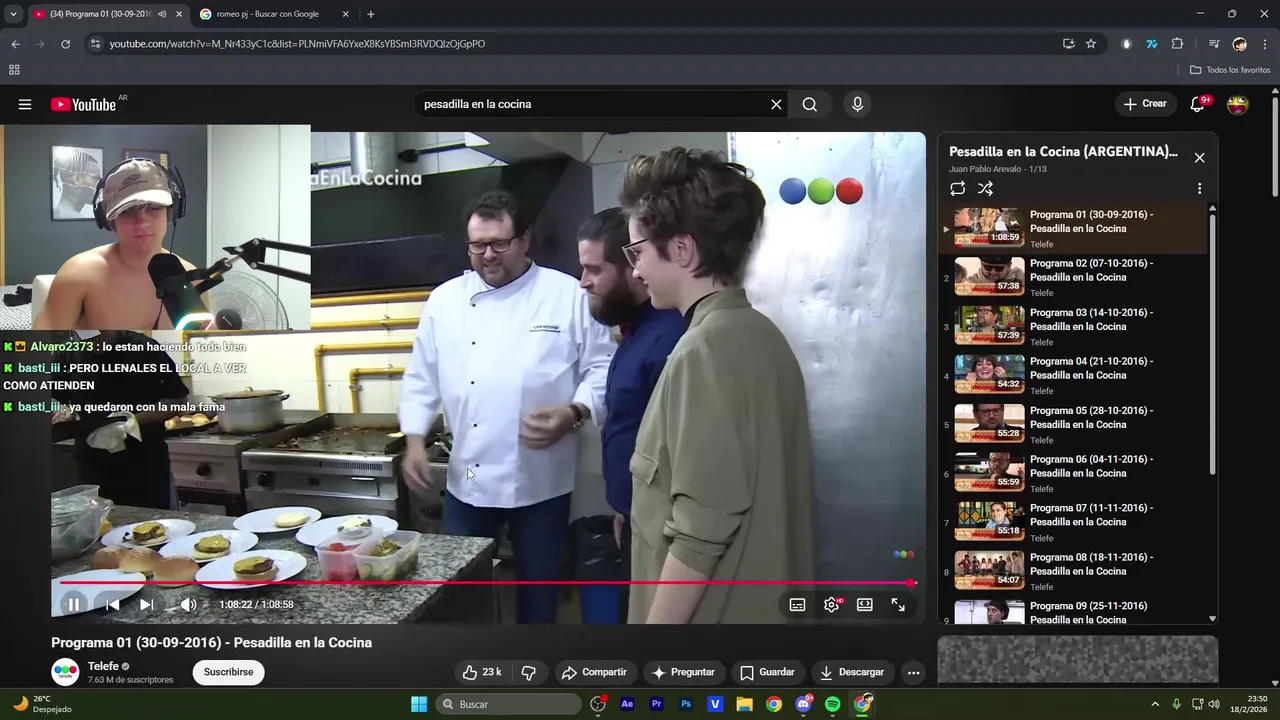Go to the YouTube home logo

84,104
